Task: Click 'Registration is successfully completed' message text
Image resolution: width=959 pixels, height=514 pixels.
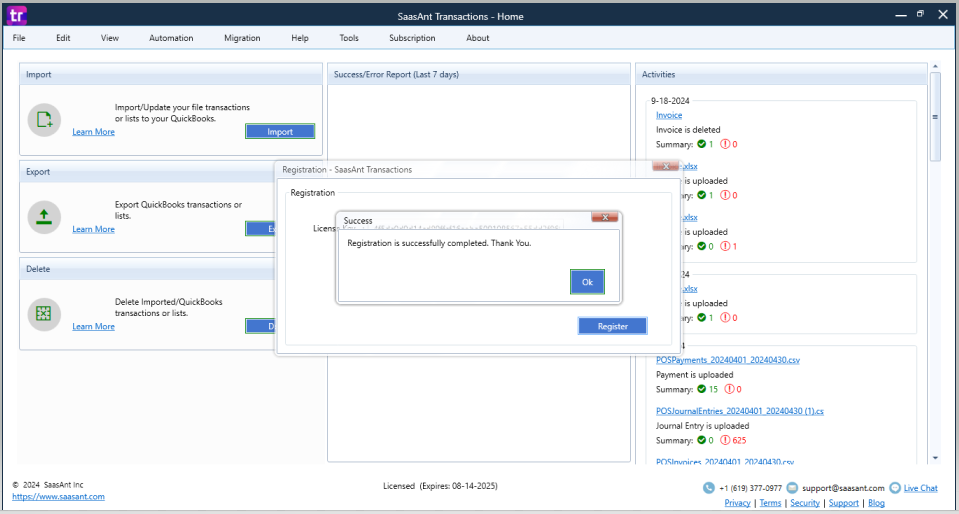Action: (x=439, y=243)
